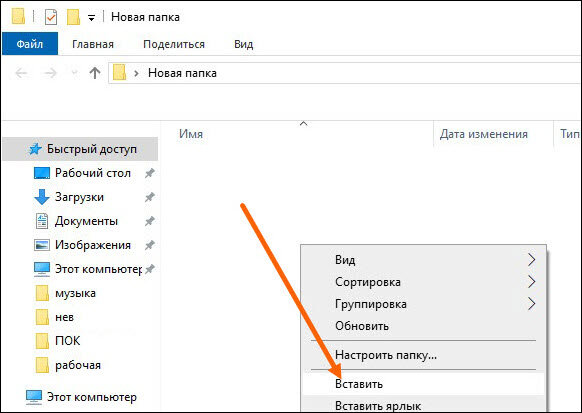The image size is (582, 413).
Task: Click the pin icon beside pinned Этот компьютер
Action: tap(150, 269)
